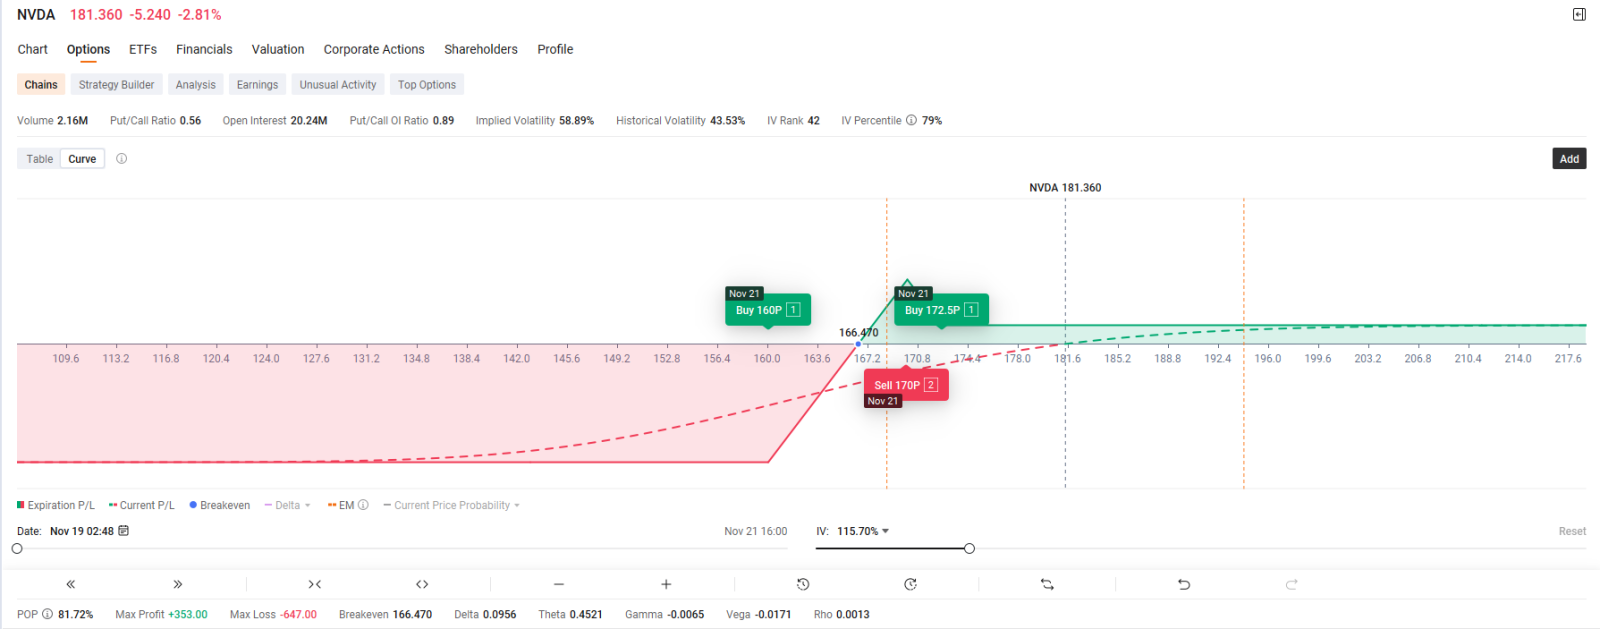Select the Chains sub-tab

[x=41, y=85]
